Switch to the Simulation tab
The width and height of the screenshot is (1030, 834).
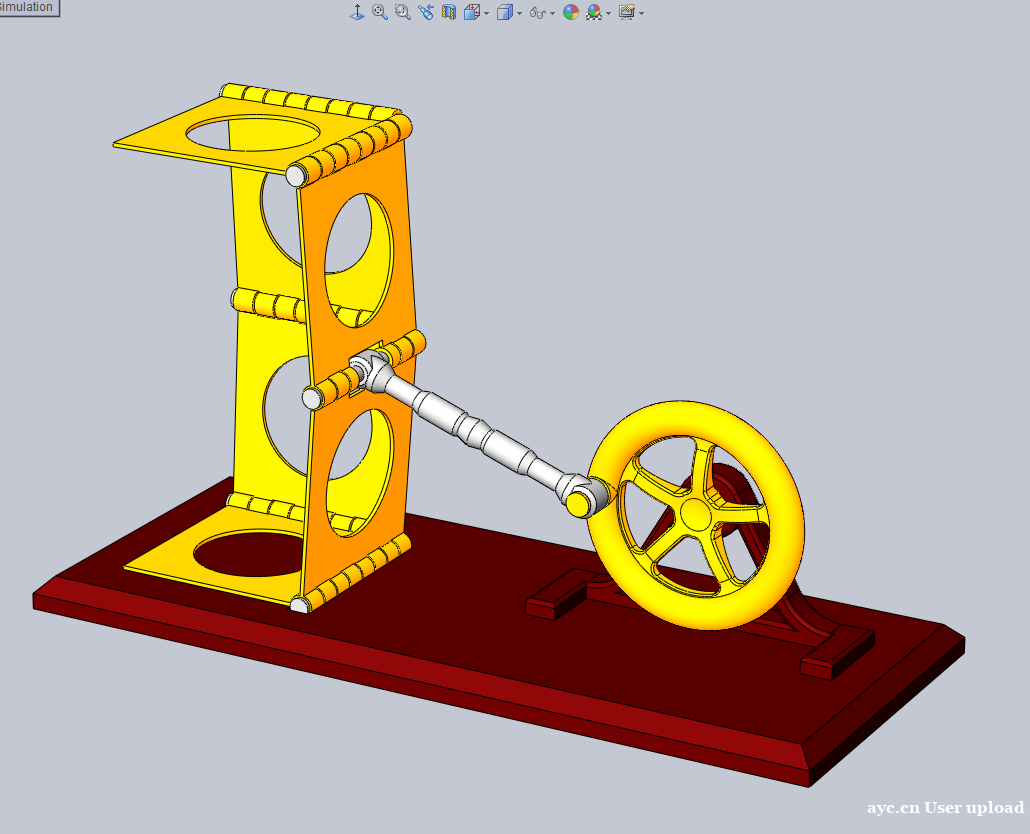(28, 7)
